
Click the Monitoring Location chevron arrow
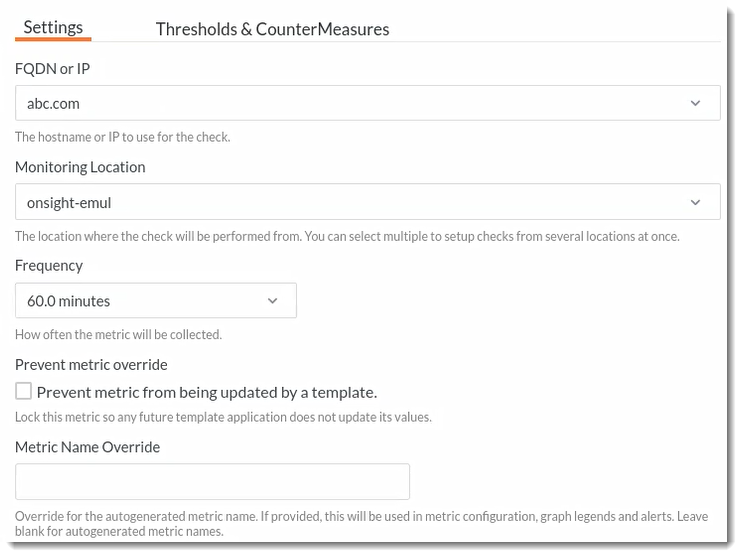coord(696,202)
